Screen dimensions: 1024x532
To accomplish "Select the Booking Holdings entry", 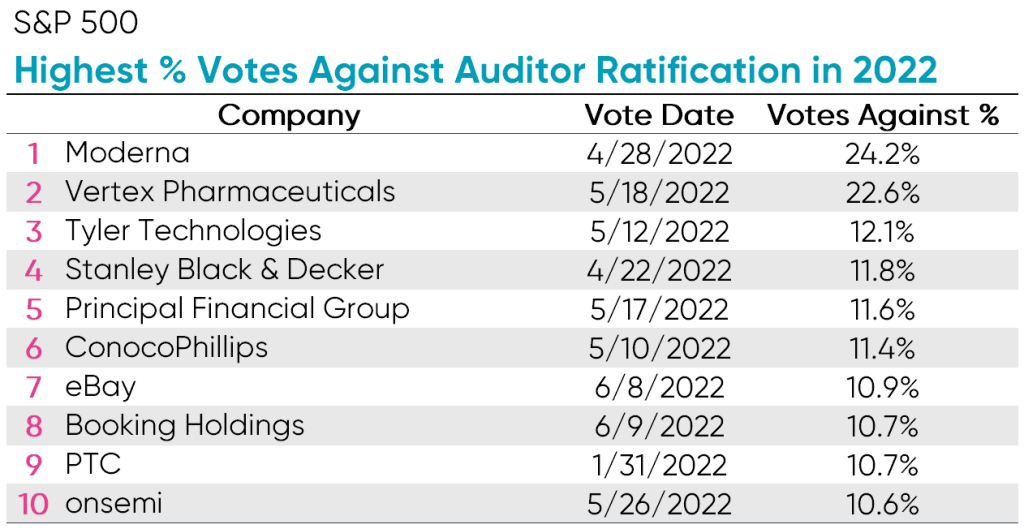I will pyautogui.click(x=185, y=425).
